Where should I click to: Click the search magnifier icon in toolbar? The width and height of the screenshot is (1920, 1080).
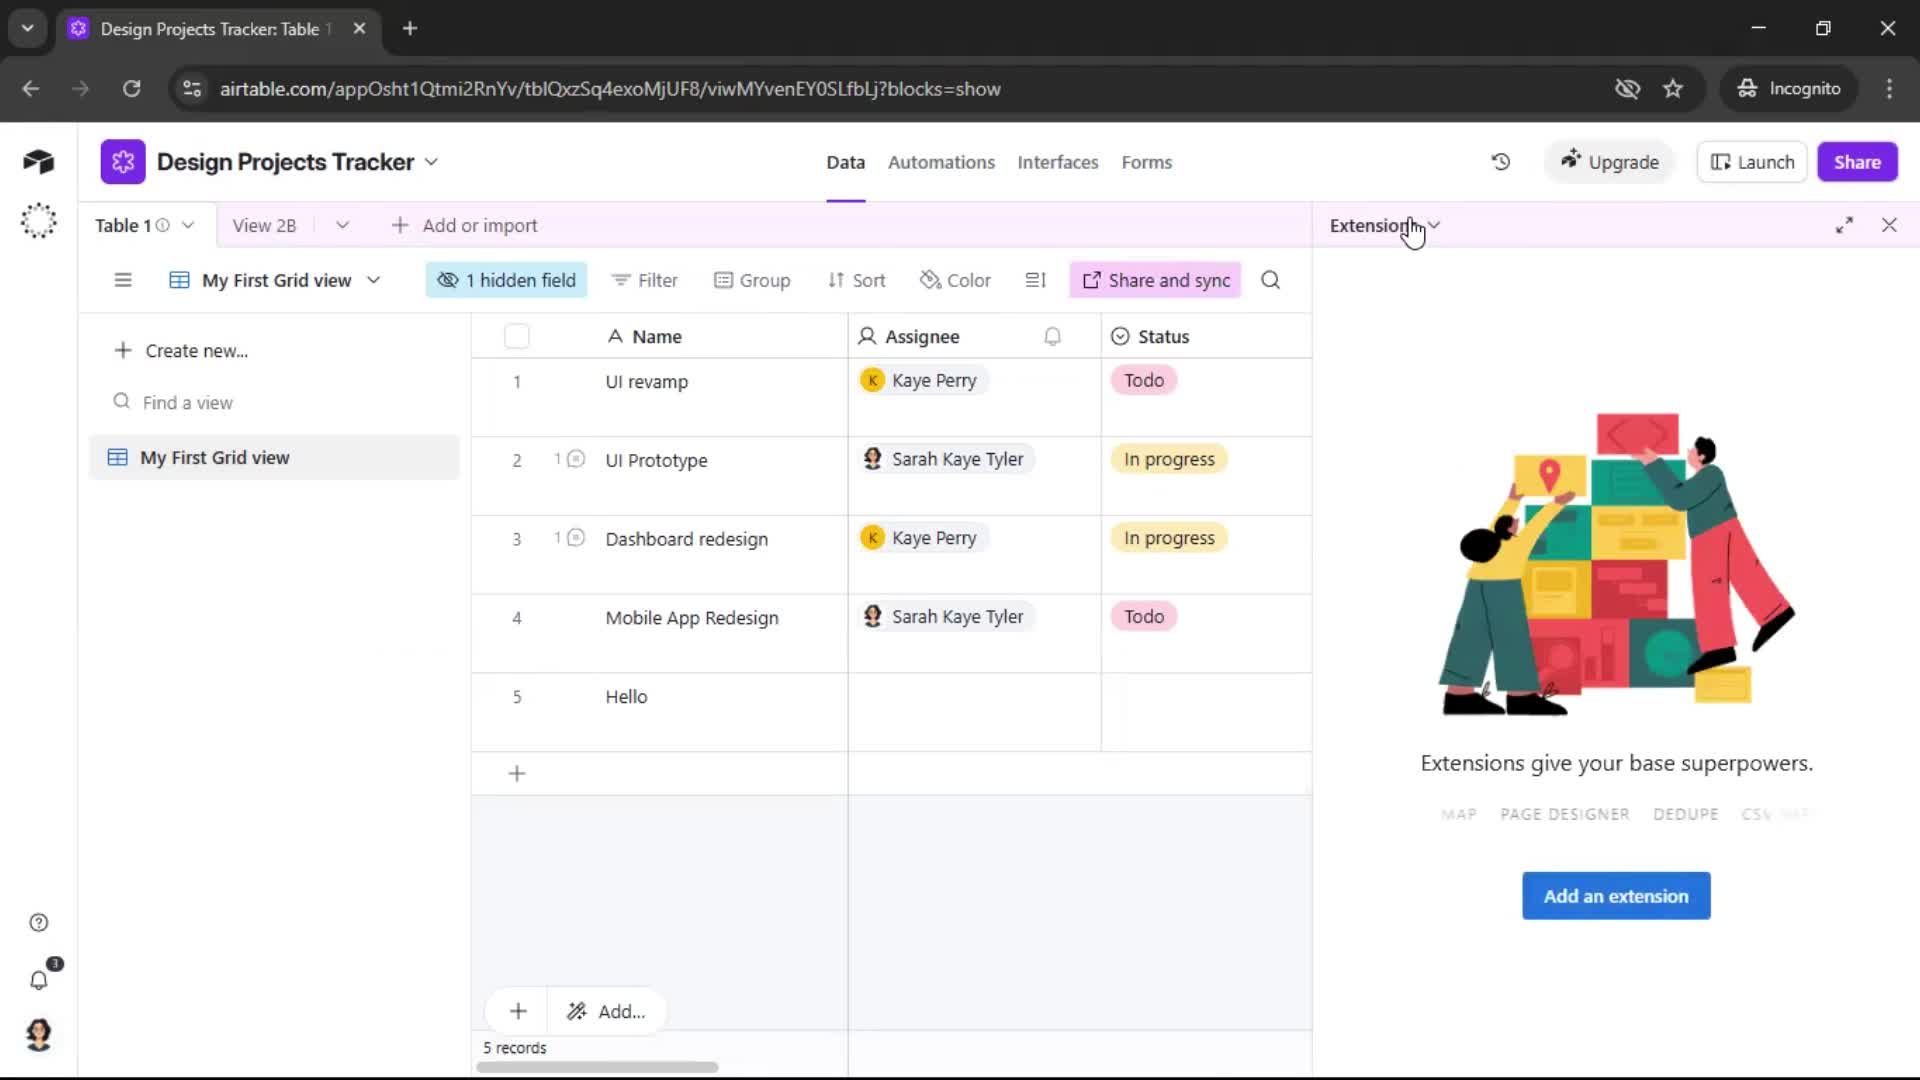tap(1270, 280)
